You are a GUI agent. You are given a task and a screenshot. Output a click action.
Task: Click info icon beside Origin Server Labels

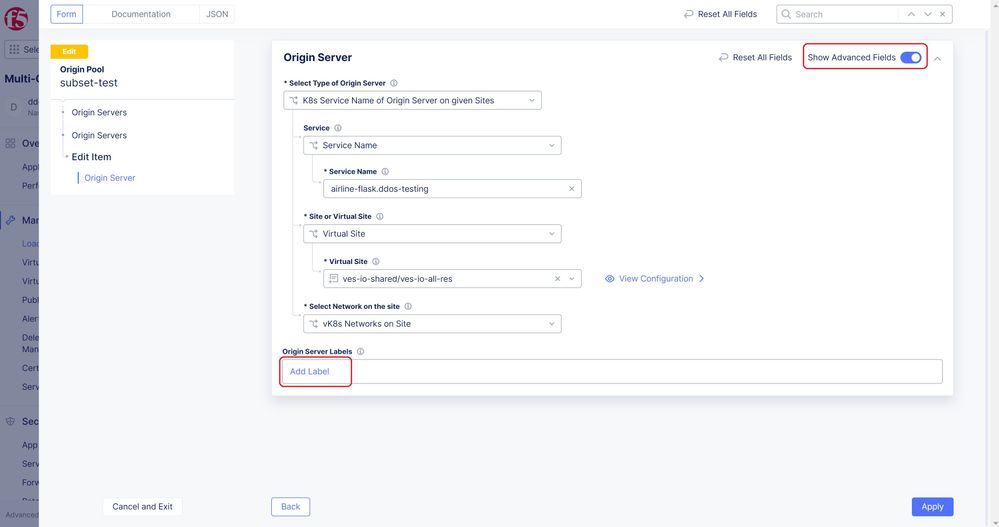[x=360, y=352]
